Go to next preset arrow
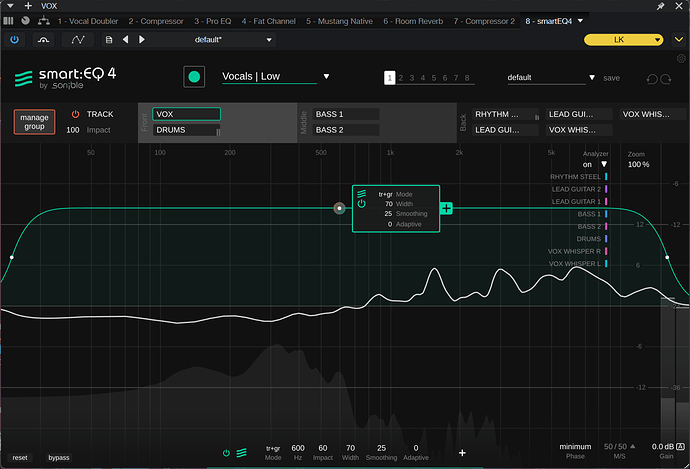Screen dimensions: 690x469 [142, 40]
